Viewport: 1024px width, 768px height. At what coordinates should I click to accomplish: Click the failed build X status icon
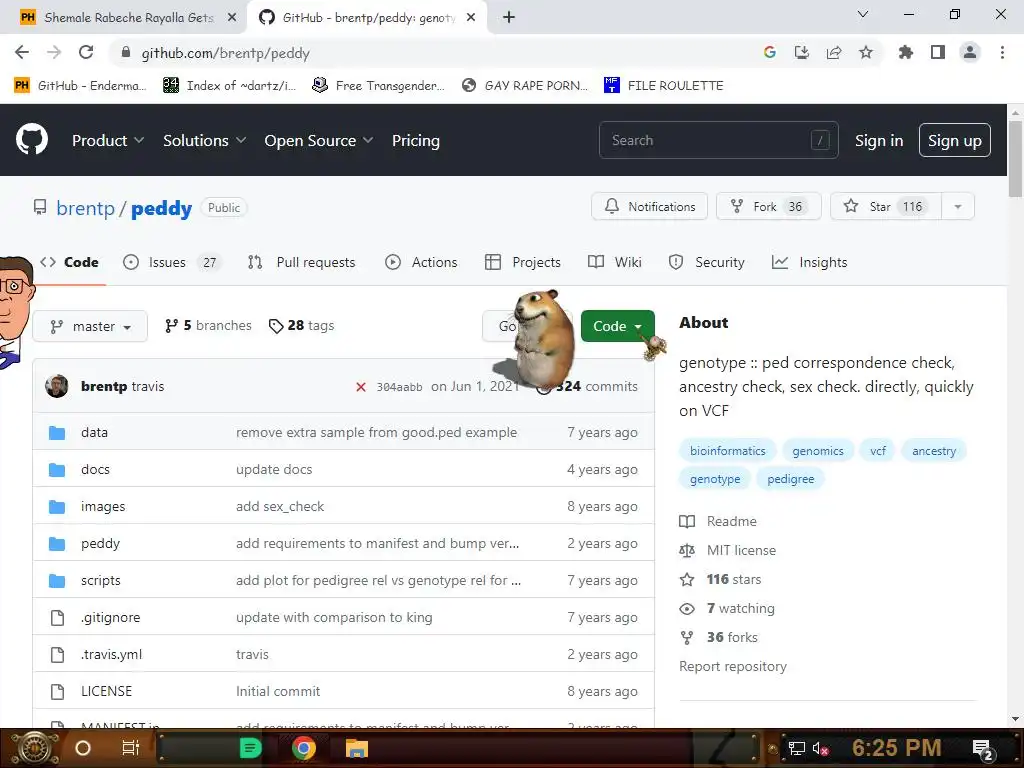[360, 387]
